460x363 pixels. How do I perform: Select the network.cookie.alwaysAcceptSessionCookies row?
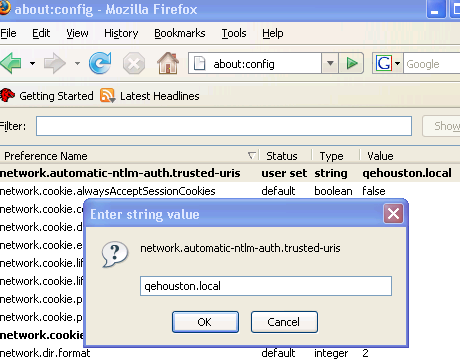(x=230, y=191)
